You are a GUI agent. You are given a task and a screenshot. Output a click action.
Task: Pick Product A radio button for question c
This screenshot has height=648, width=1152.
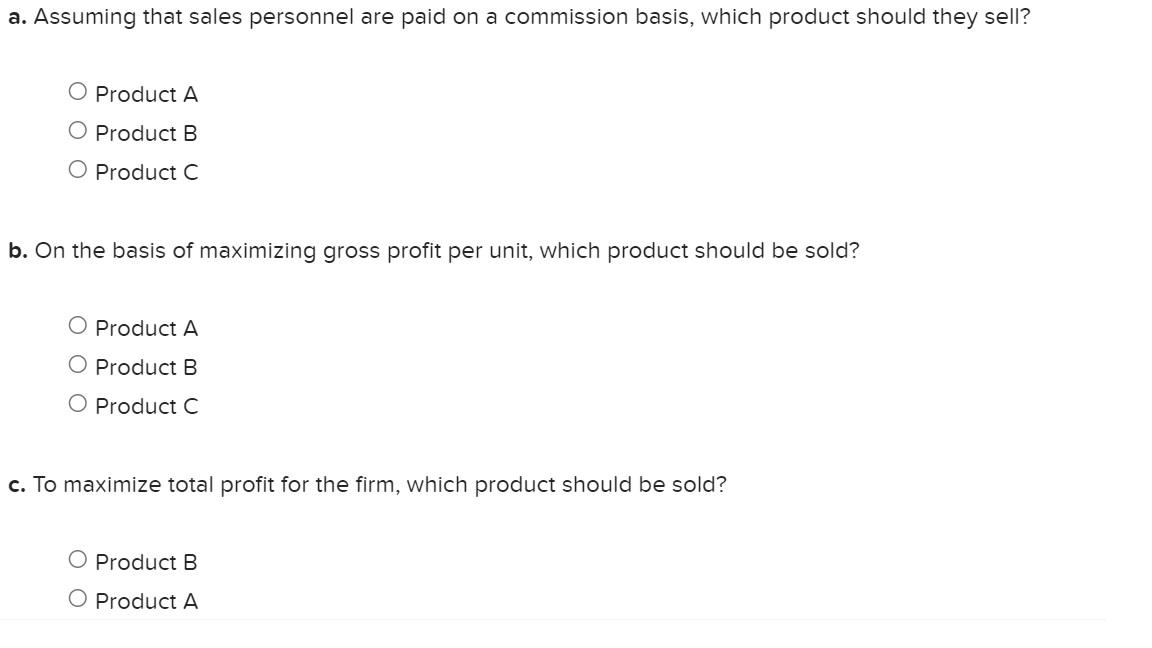click(78, 599)
